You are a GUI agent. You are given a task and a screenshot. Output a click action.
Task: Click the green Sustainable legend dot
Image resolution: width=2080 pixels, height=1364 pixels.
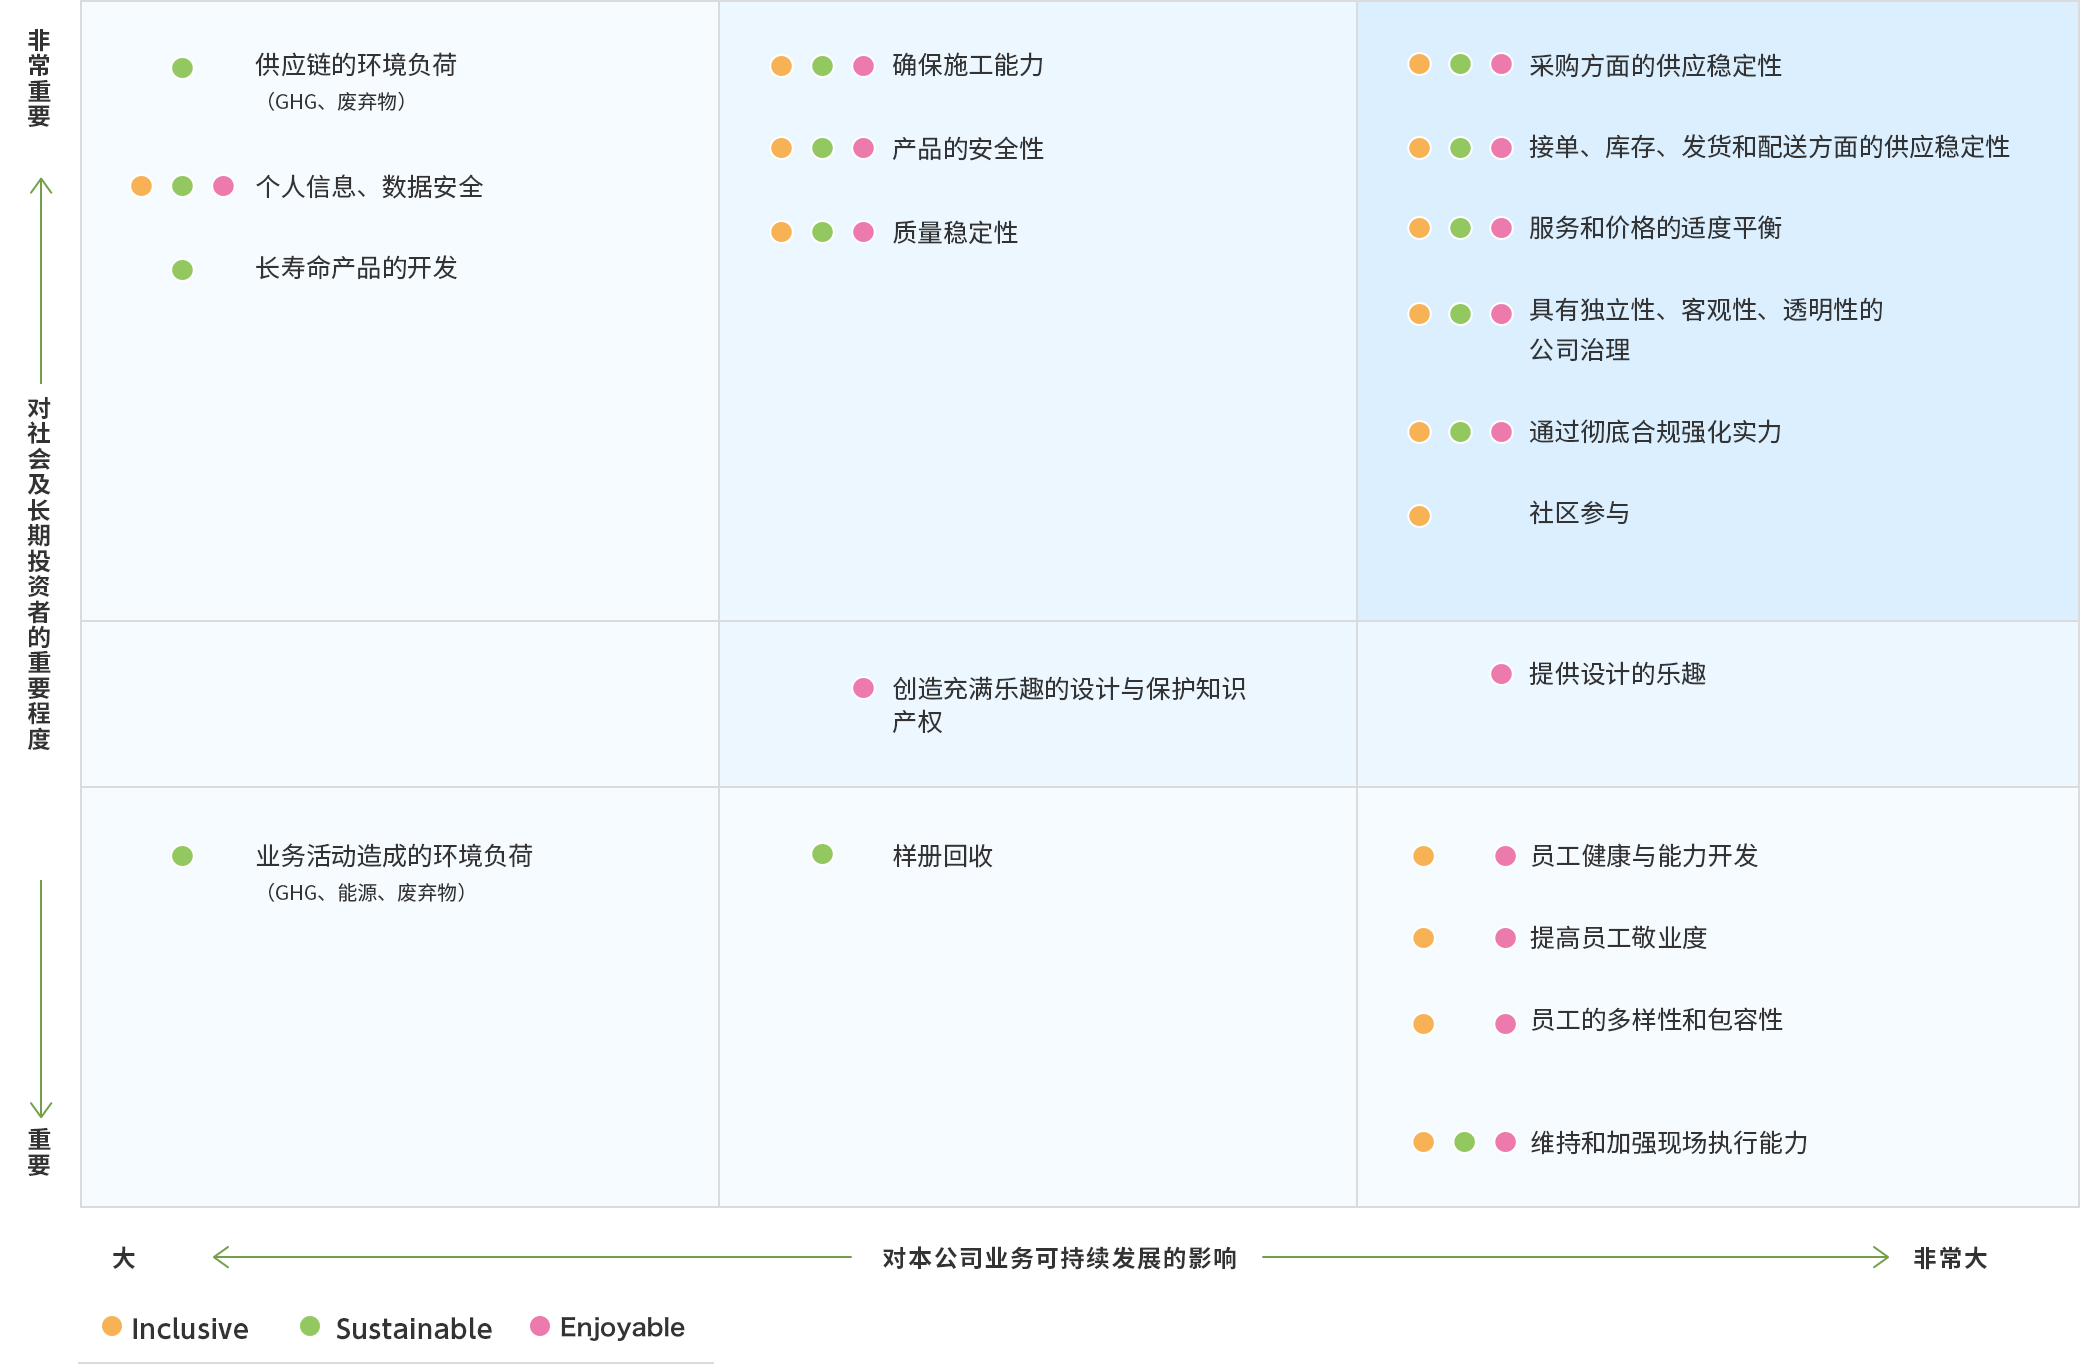point(310,1326)
